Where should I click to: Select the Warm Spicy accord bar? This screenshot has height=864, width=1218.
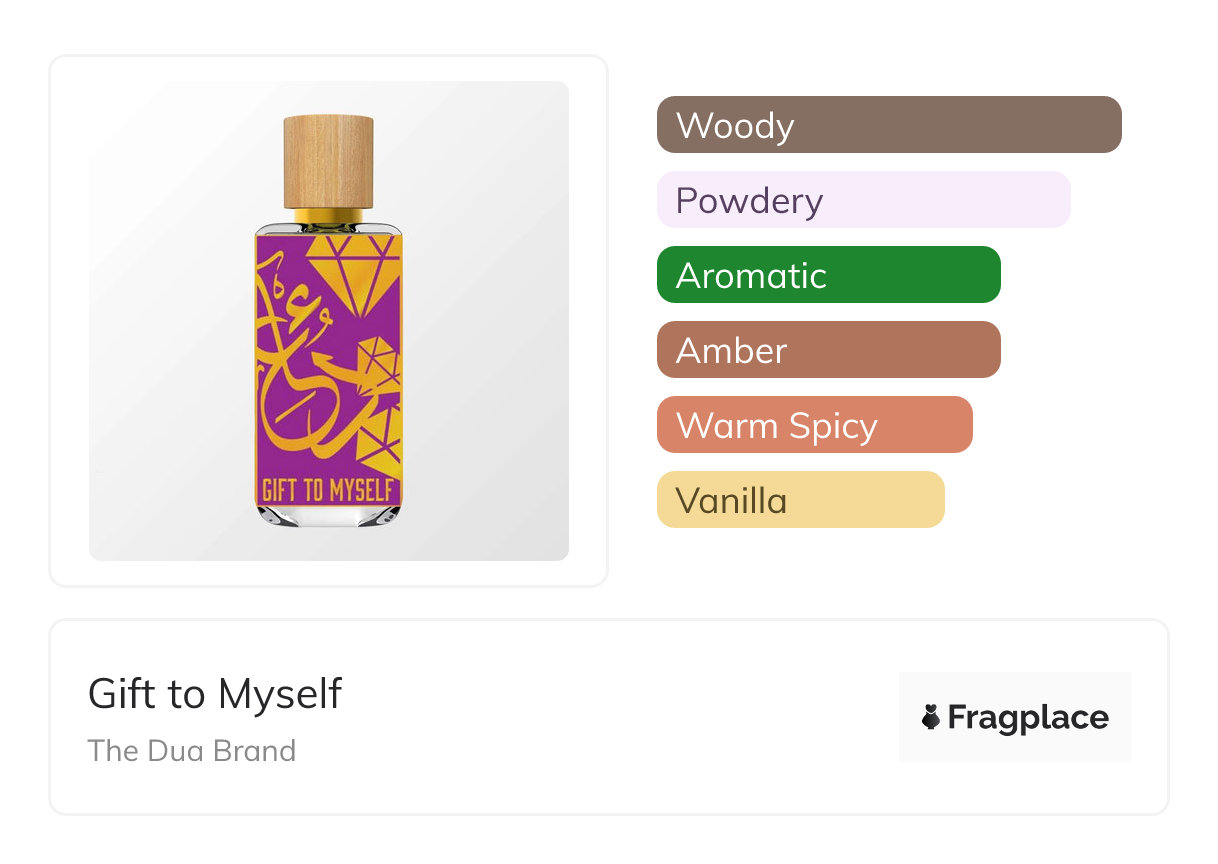coord(814,425)
